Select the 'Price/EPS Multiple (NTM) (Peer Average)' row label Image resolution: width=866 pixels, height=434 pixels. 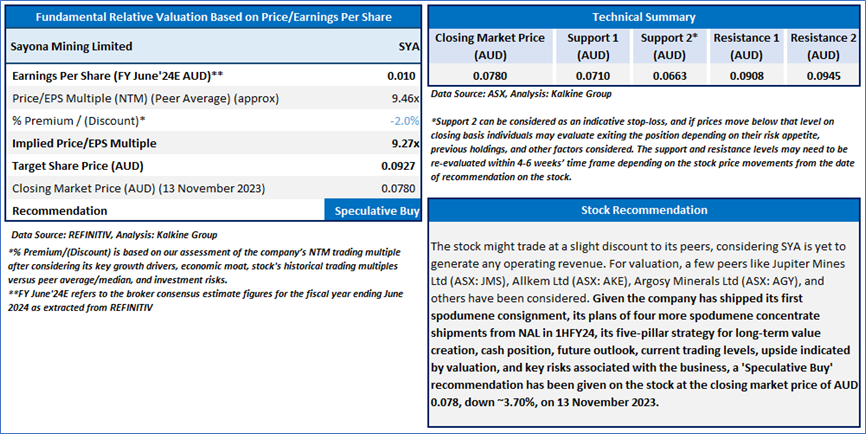tap(145, 99)
